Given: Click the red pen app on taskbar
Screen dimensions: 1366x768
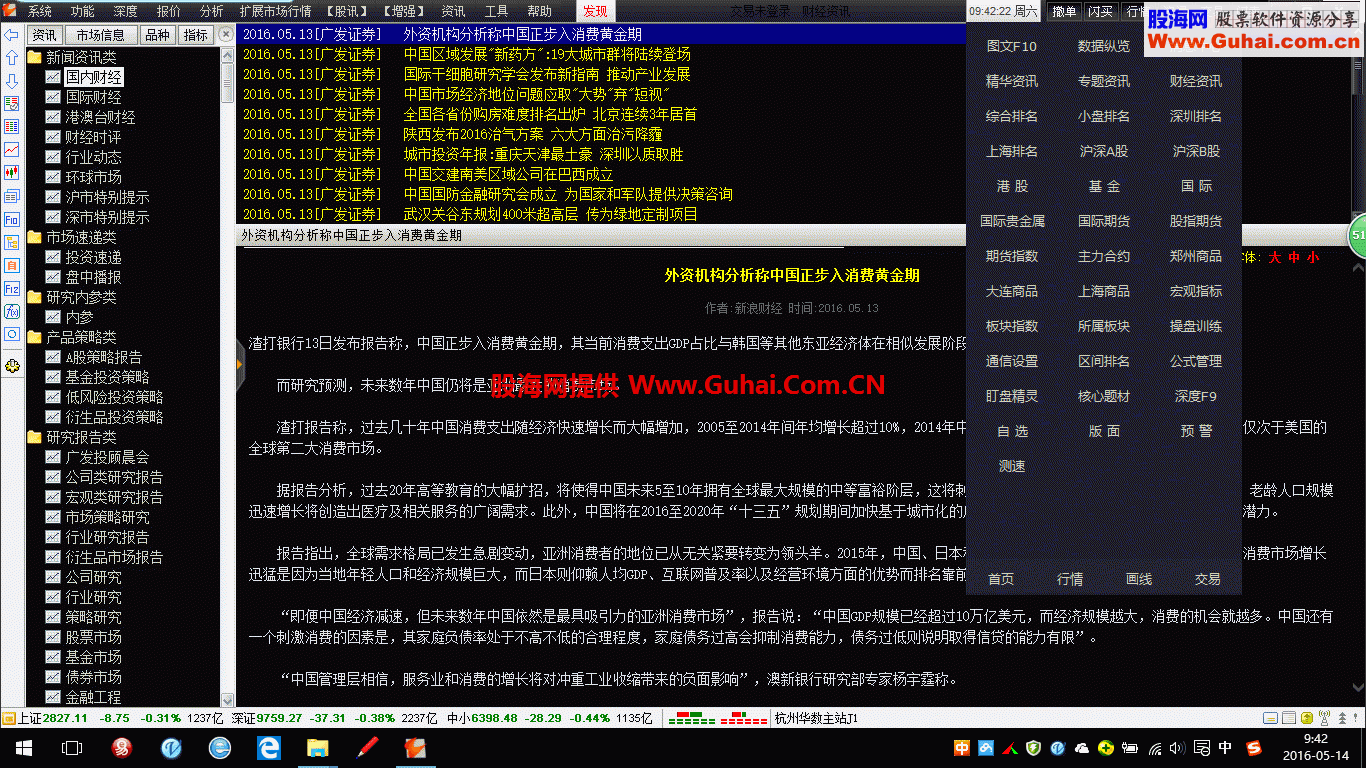Looking at the screenshot, I should pos(367,747).
